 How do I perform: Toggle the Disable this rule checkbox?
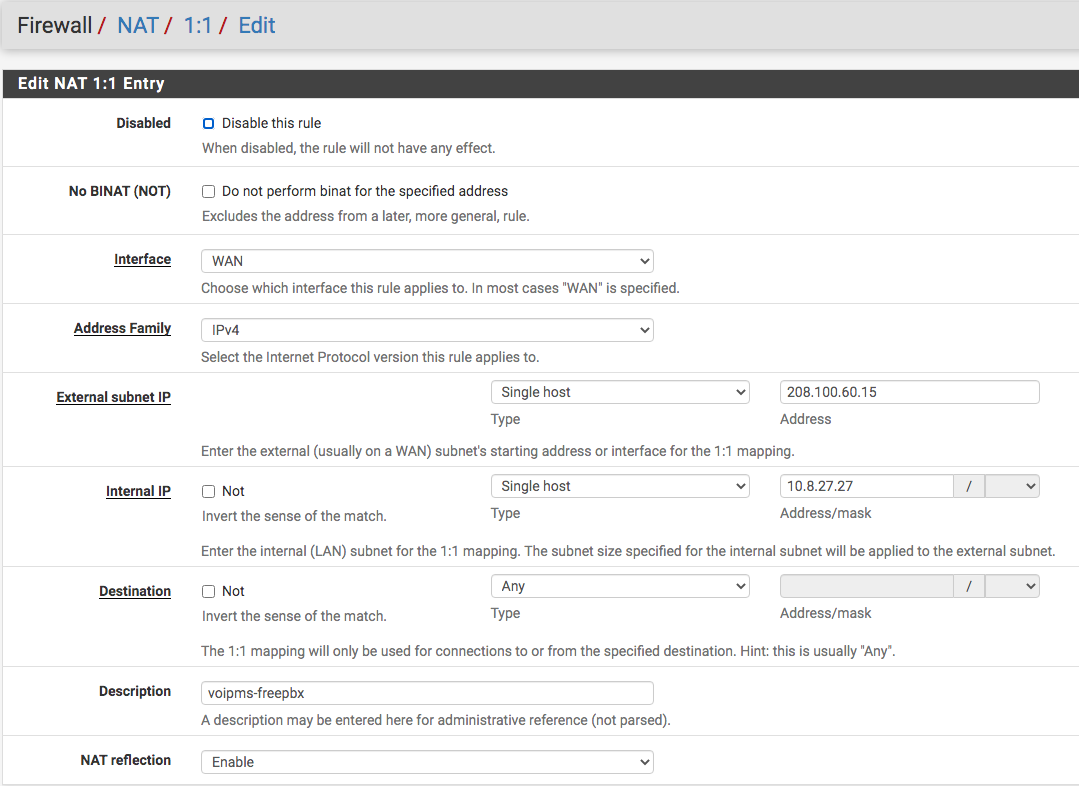(x=208, y=124)
